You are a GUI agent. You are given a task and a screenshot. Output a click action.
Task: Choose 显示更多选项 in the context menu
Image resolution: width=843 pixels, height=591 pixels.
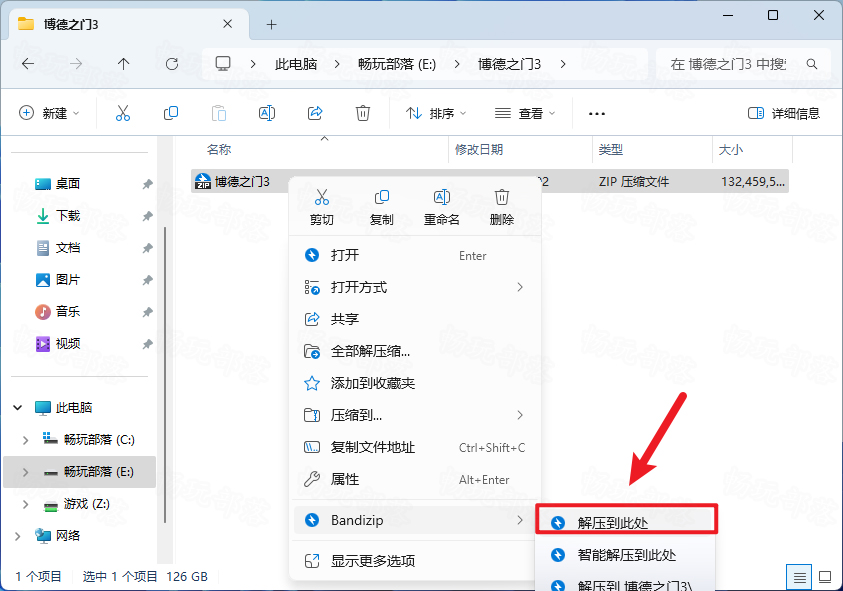415,561
